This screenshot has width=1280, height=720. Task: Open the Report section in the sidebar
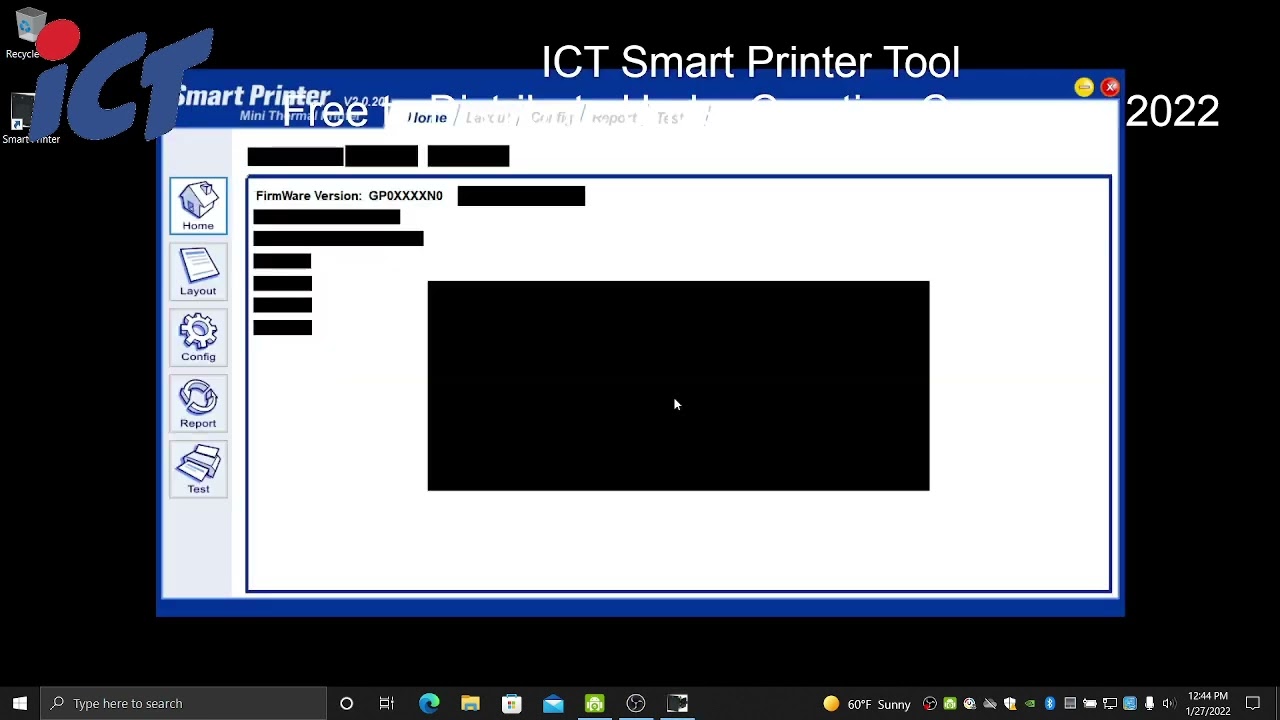point(198,404)
